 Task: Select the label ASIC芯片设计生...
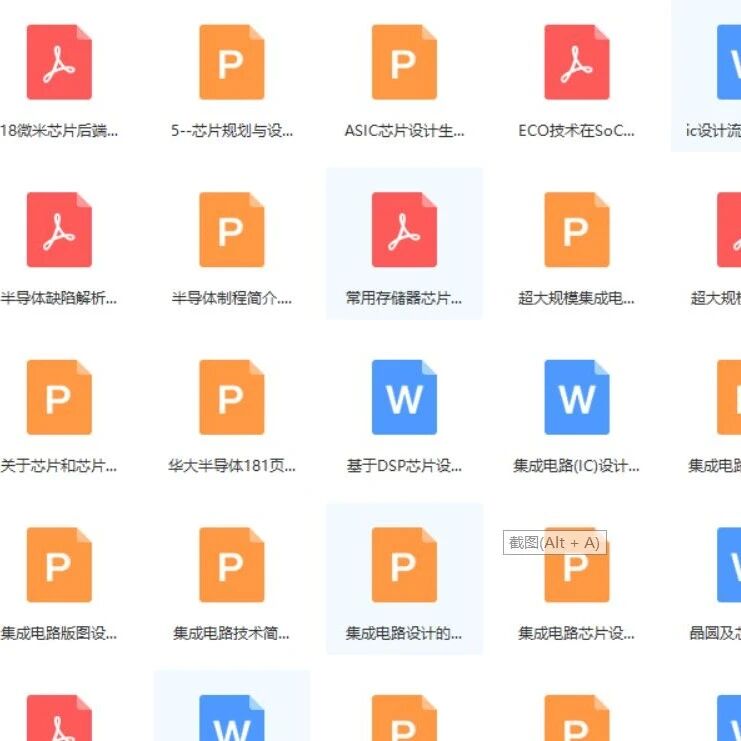[x=404, y=130]
